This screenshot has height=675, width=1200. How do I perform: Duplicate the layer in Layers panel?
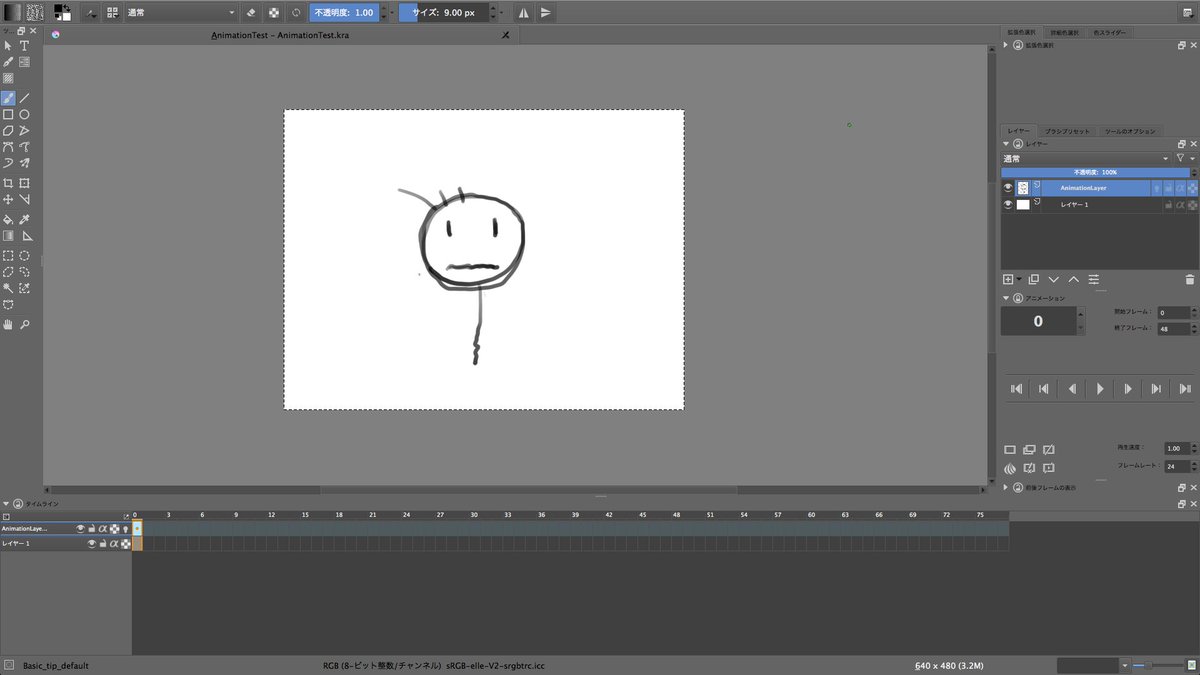(x=1033, y=279)
